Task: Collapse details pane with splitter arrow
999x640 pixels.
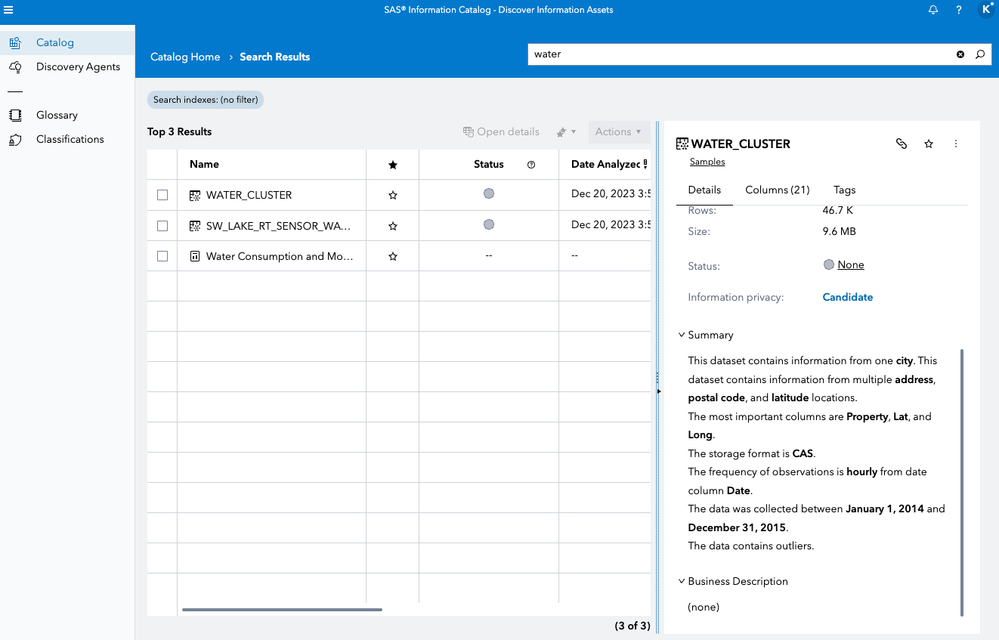Action: tap(658, 391)
